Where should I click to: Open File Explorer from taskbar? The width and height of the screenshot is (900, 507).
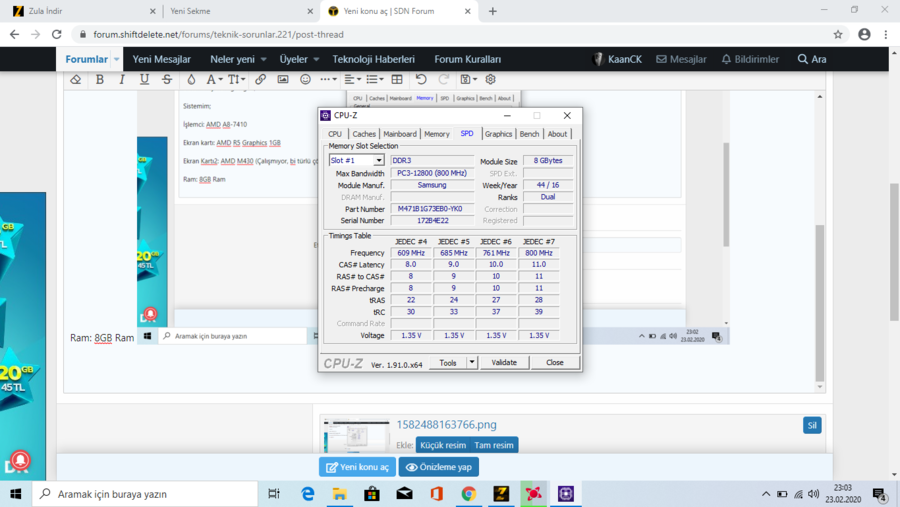[x=340, y=494]
